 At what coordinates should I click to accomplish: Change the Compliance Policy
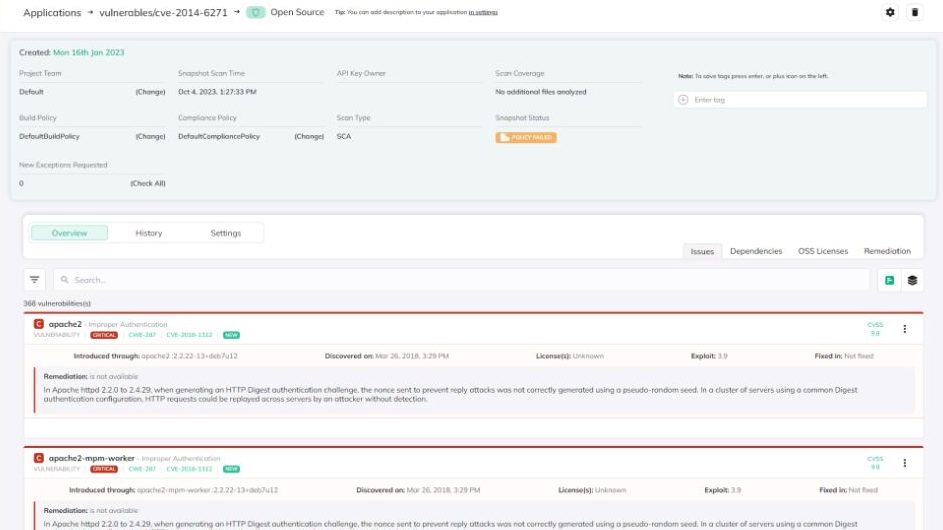coord(309,136)
